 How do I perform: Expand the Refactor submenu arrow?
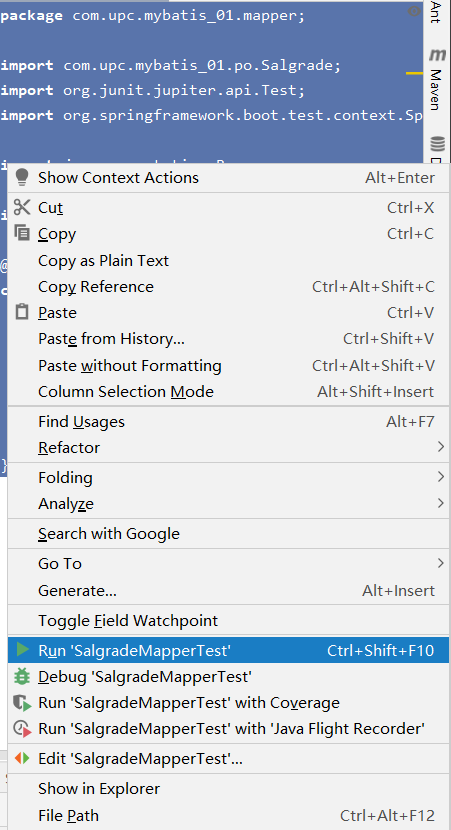(x=440, y=447)
